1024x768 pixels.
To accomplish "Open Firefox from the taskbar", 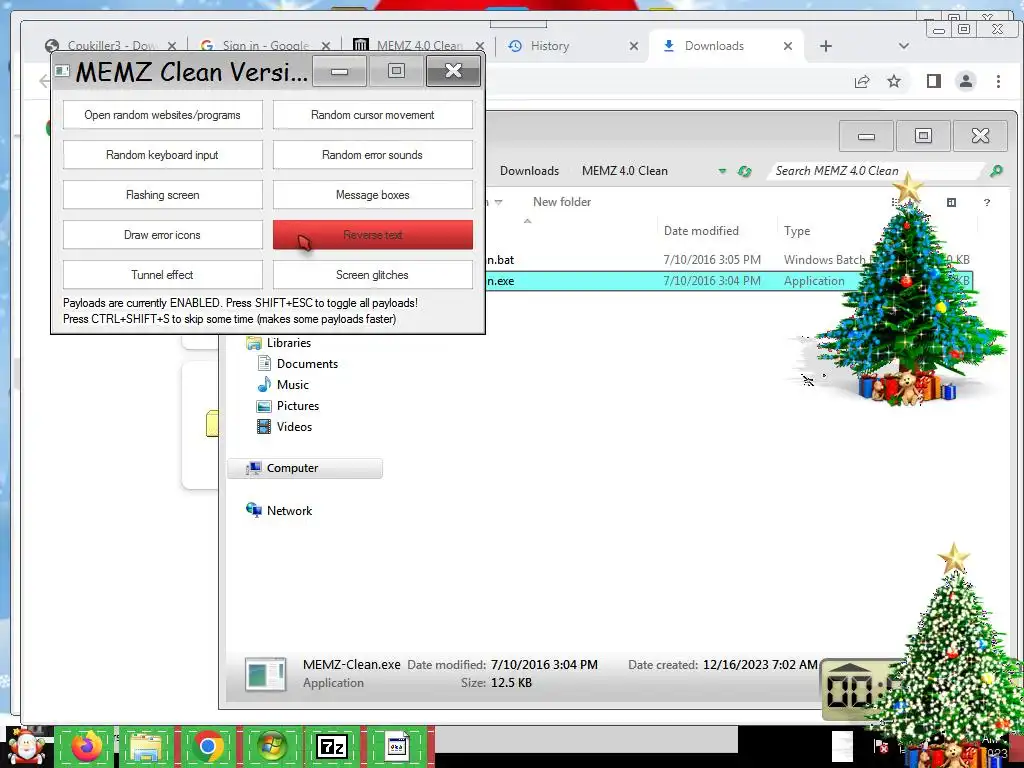I will coord(86,746).
